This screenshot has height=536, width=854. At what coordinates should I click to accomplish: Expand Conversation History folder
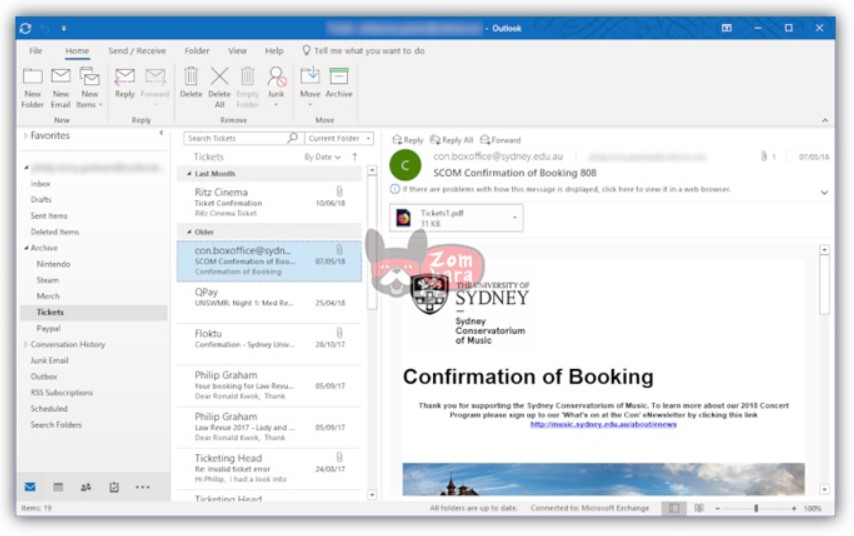point(25,344)
